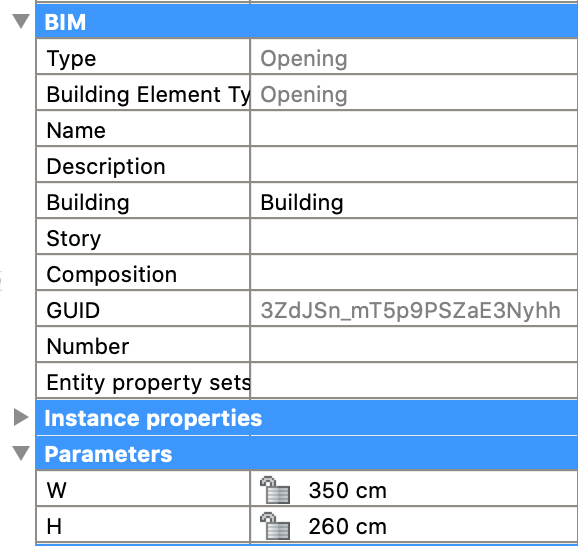Select the Type row showing Opening
The height and width of the screenshot is (546, 578).
tap(307, 58)
